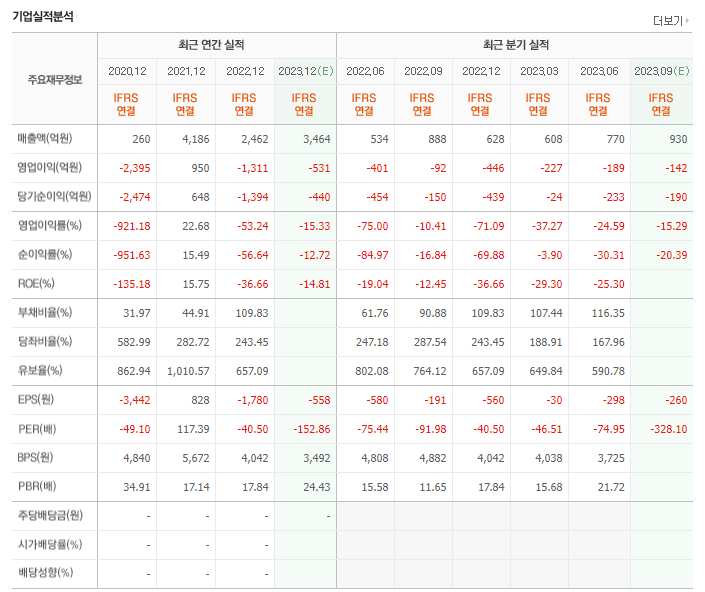Image resolution: width=705 pixels, height=592 pixels.
Task: Click the PER(배) row label
Action: click(x=37, y=429)
